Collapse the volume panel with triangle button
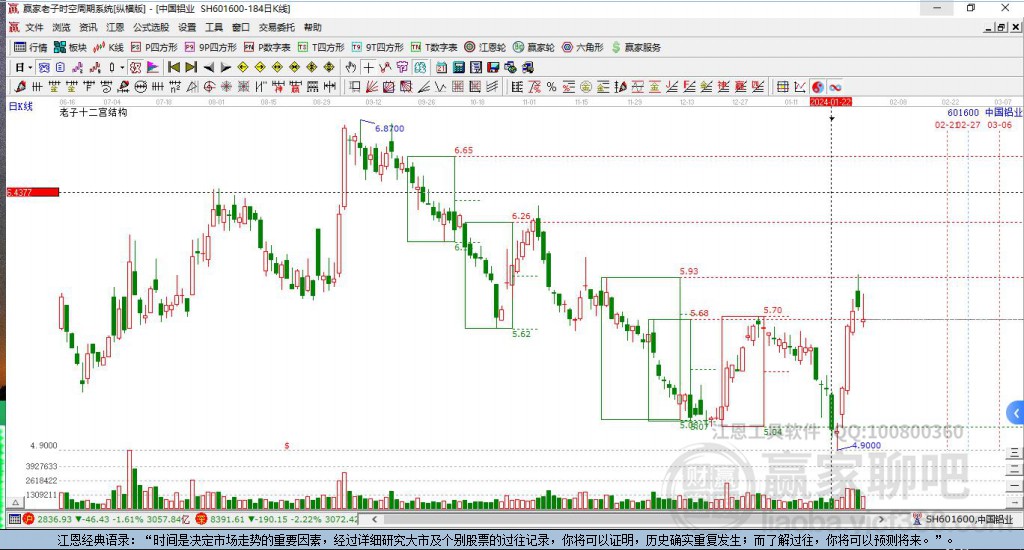This screenshot has width=1024, height=550. (16, 502)
